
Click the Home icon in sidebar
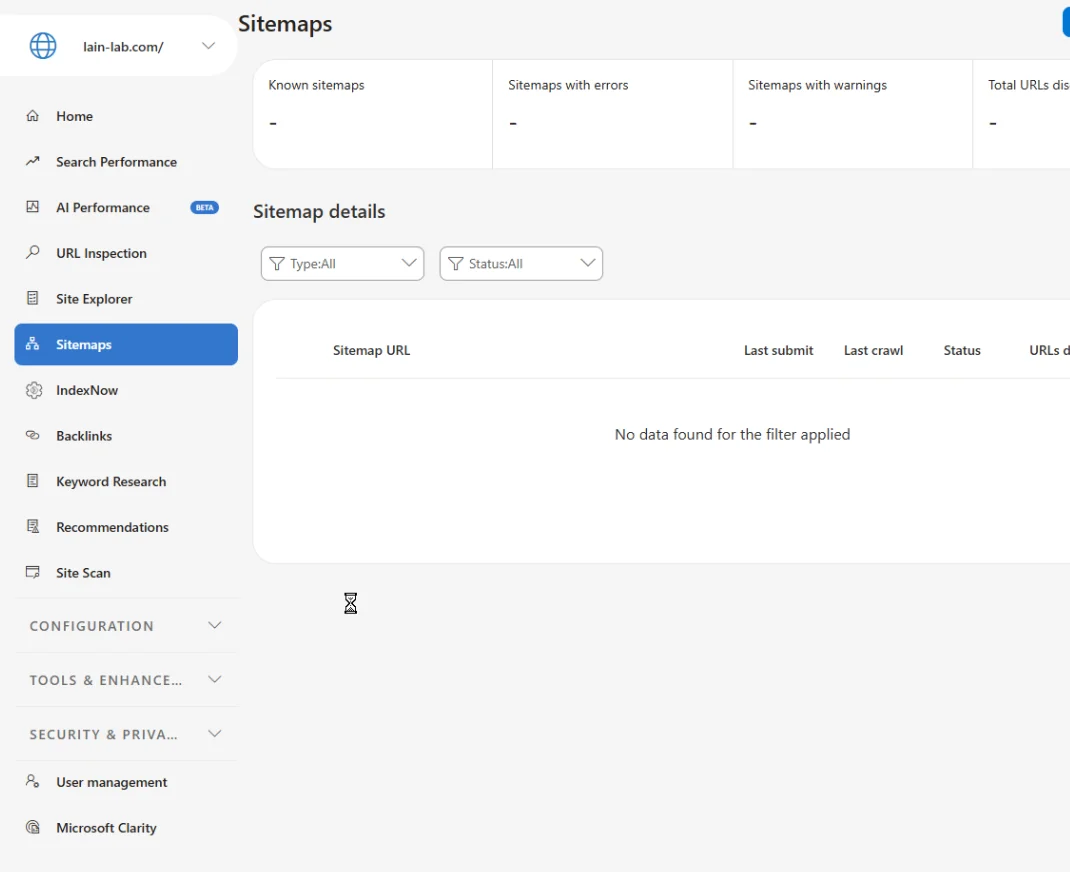(33, 116)
